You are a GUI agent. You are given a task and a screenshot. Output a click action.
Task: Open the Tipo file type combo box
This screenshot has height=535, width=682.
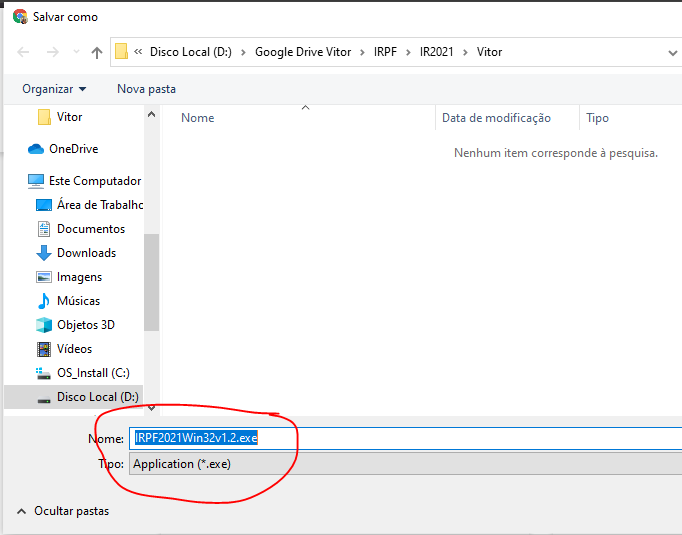400,464
